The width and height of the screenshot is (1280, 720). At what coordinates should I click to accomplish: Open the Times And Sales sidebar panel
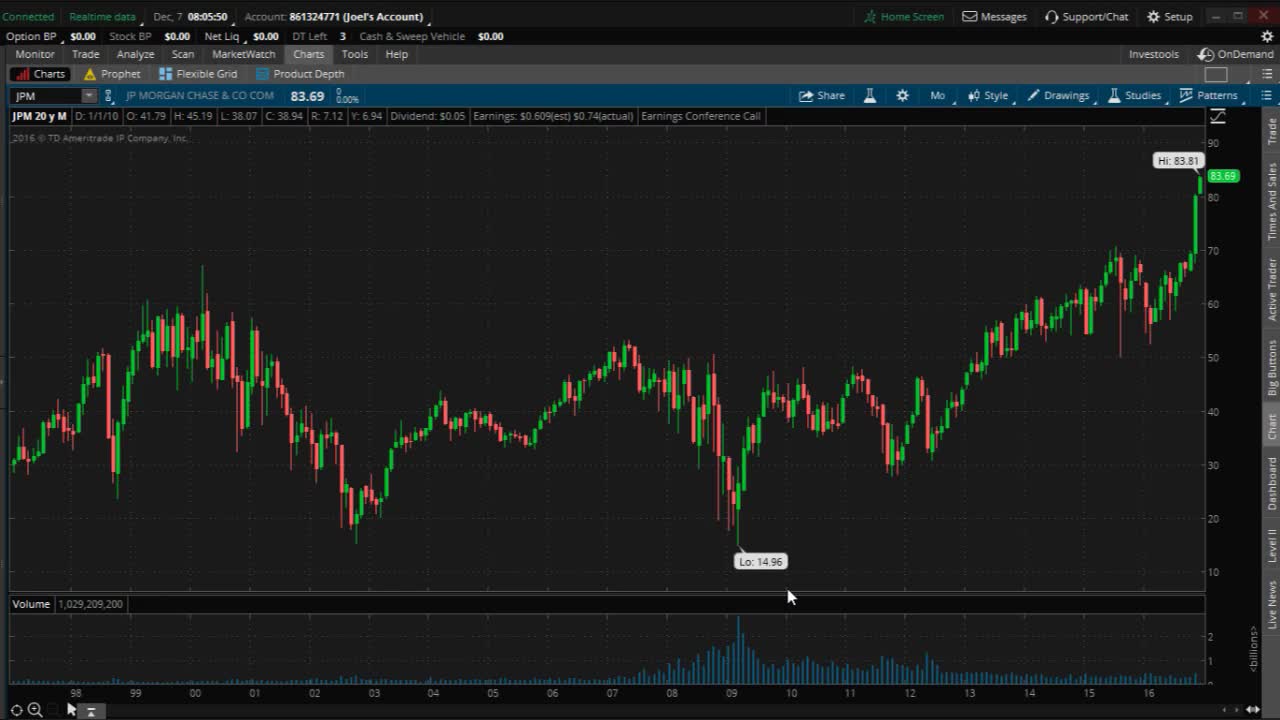tap(1272, 201)
